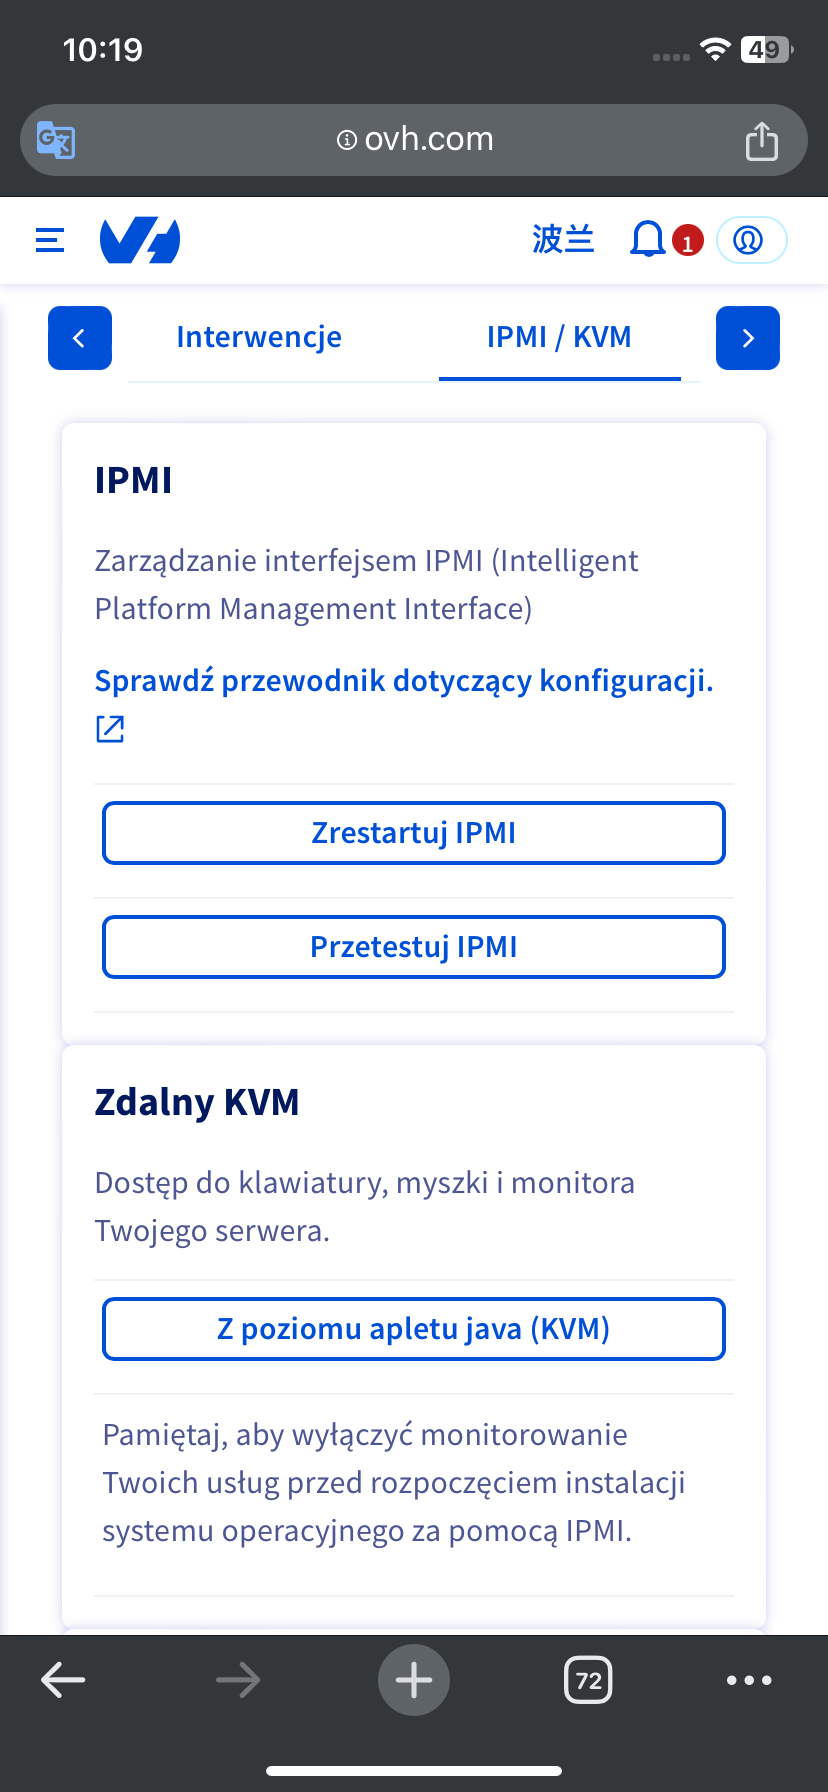Show the 72 open tabs
The width and height of the screenshot is (828, 1792).
588,1680
